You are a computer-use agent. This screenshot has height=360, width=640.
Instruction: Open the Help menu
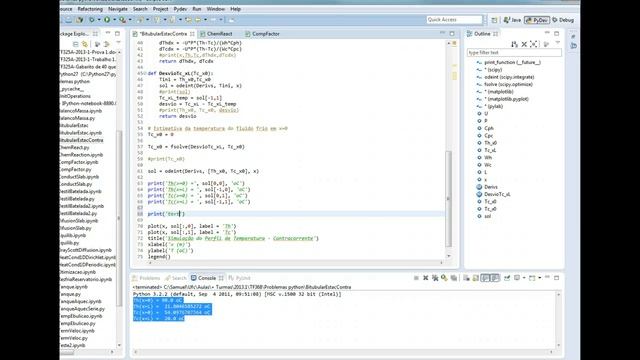(236, 9)
